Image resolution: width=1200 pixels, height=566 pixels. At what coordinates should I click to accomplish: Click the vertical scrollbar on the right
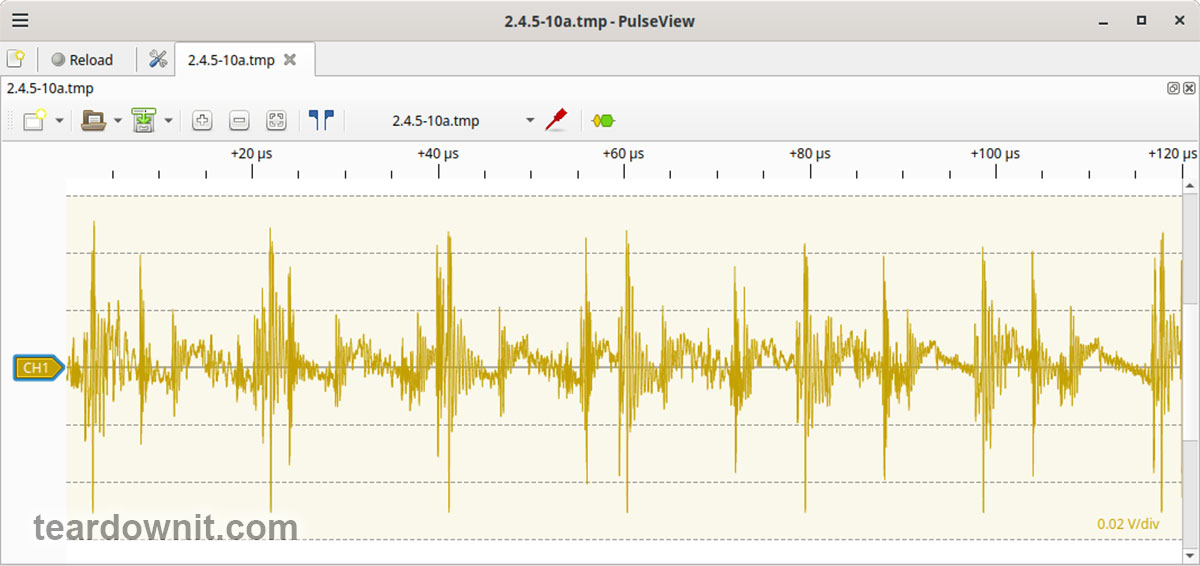click(x=1190, y=372)
